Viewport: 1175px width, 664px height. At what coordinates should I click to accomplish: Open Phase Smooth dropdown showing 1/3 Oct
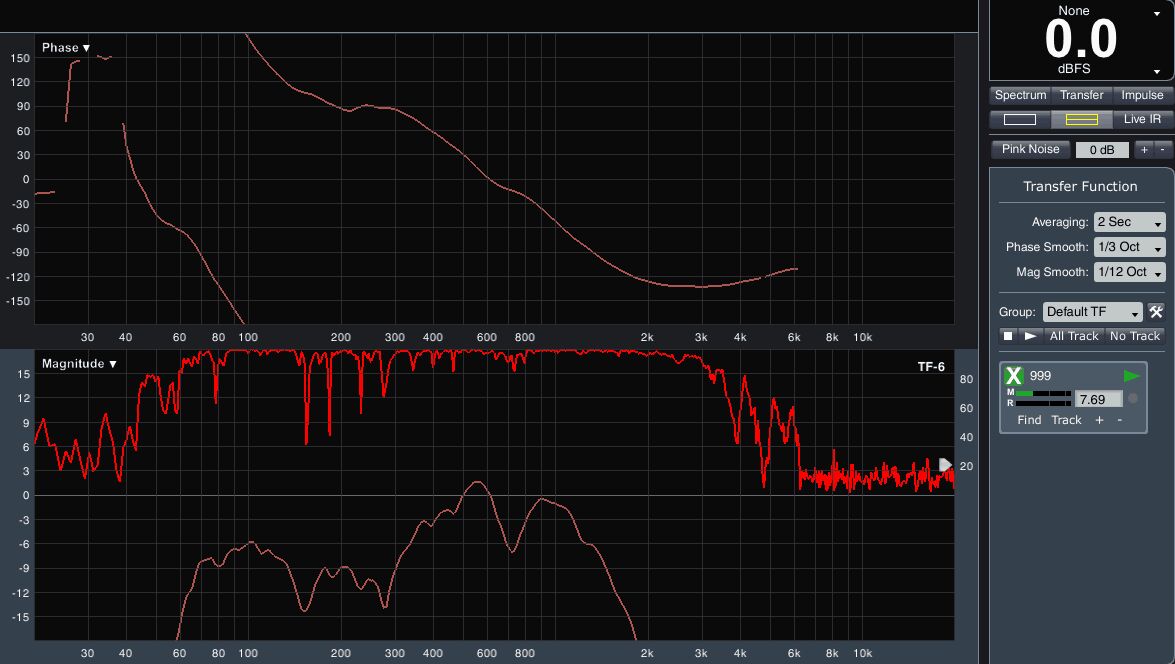[1129, 247]
